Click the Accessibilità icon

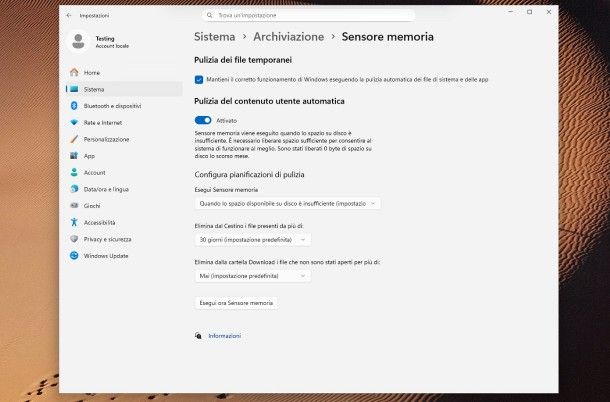74,222
